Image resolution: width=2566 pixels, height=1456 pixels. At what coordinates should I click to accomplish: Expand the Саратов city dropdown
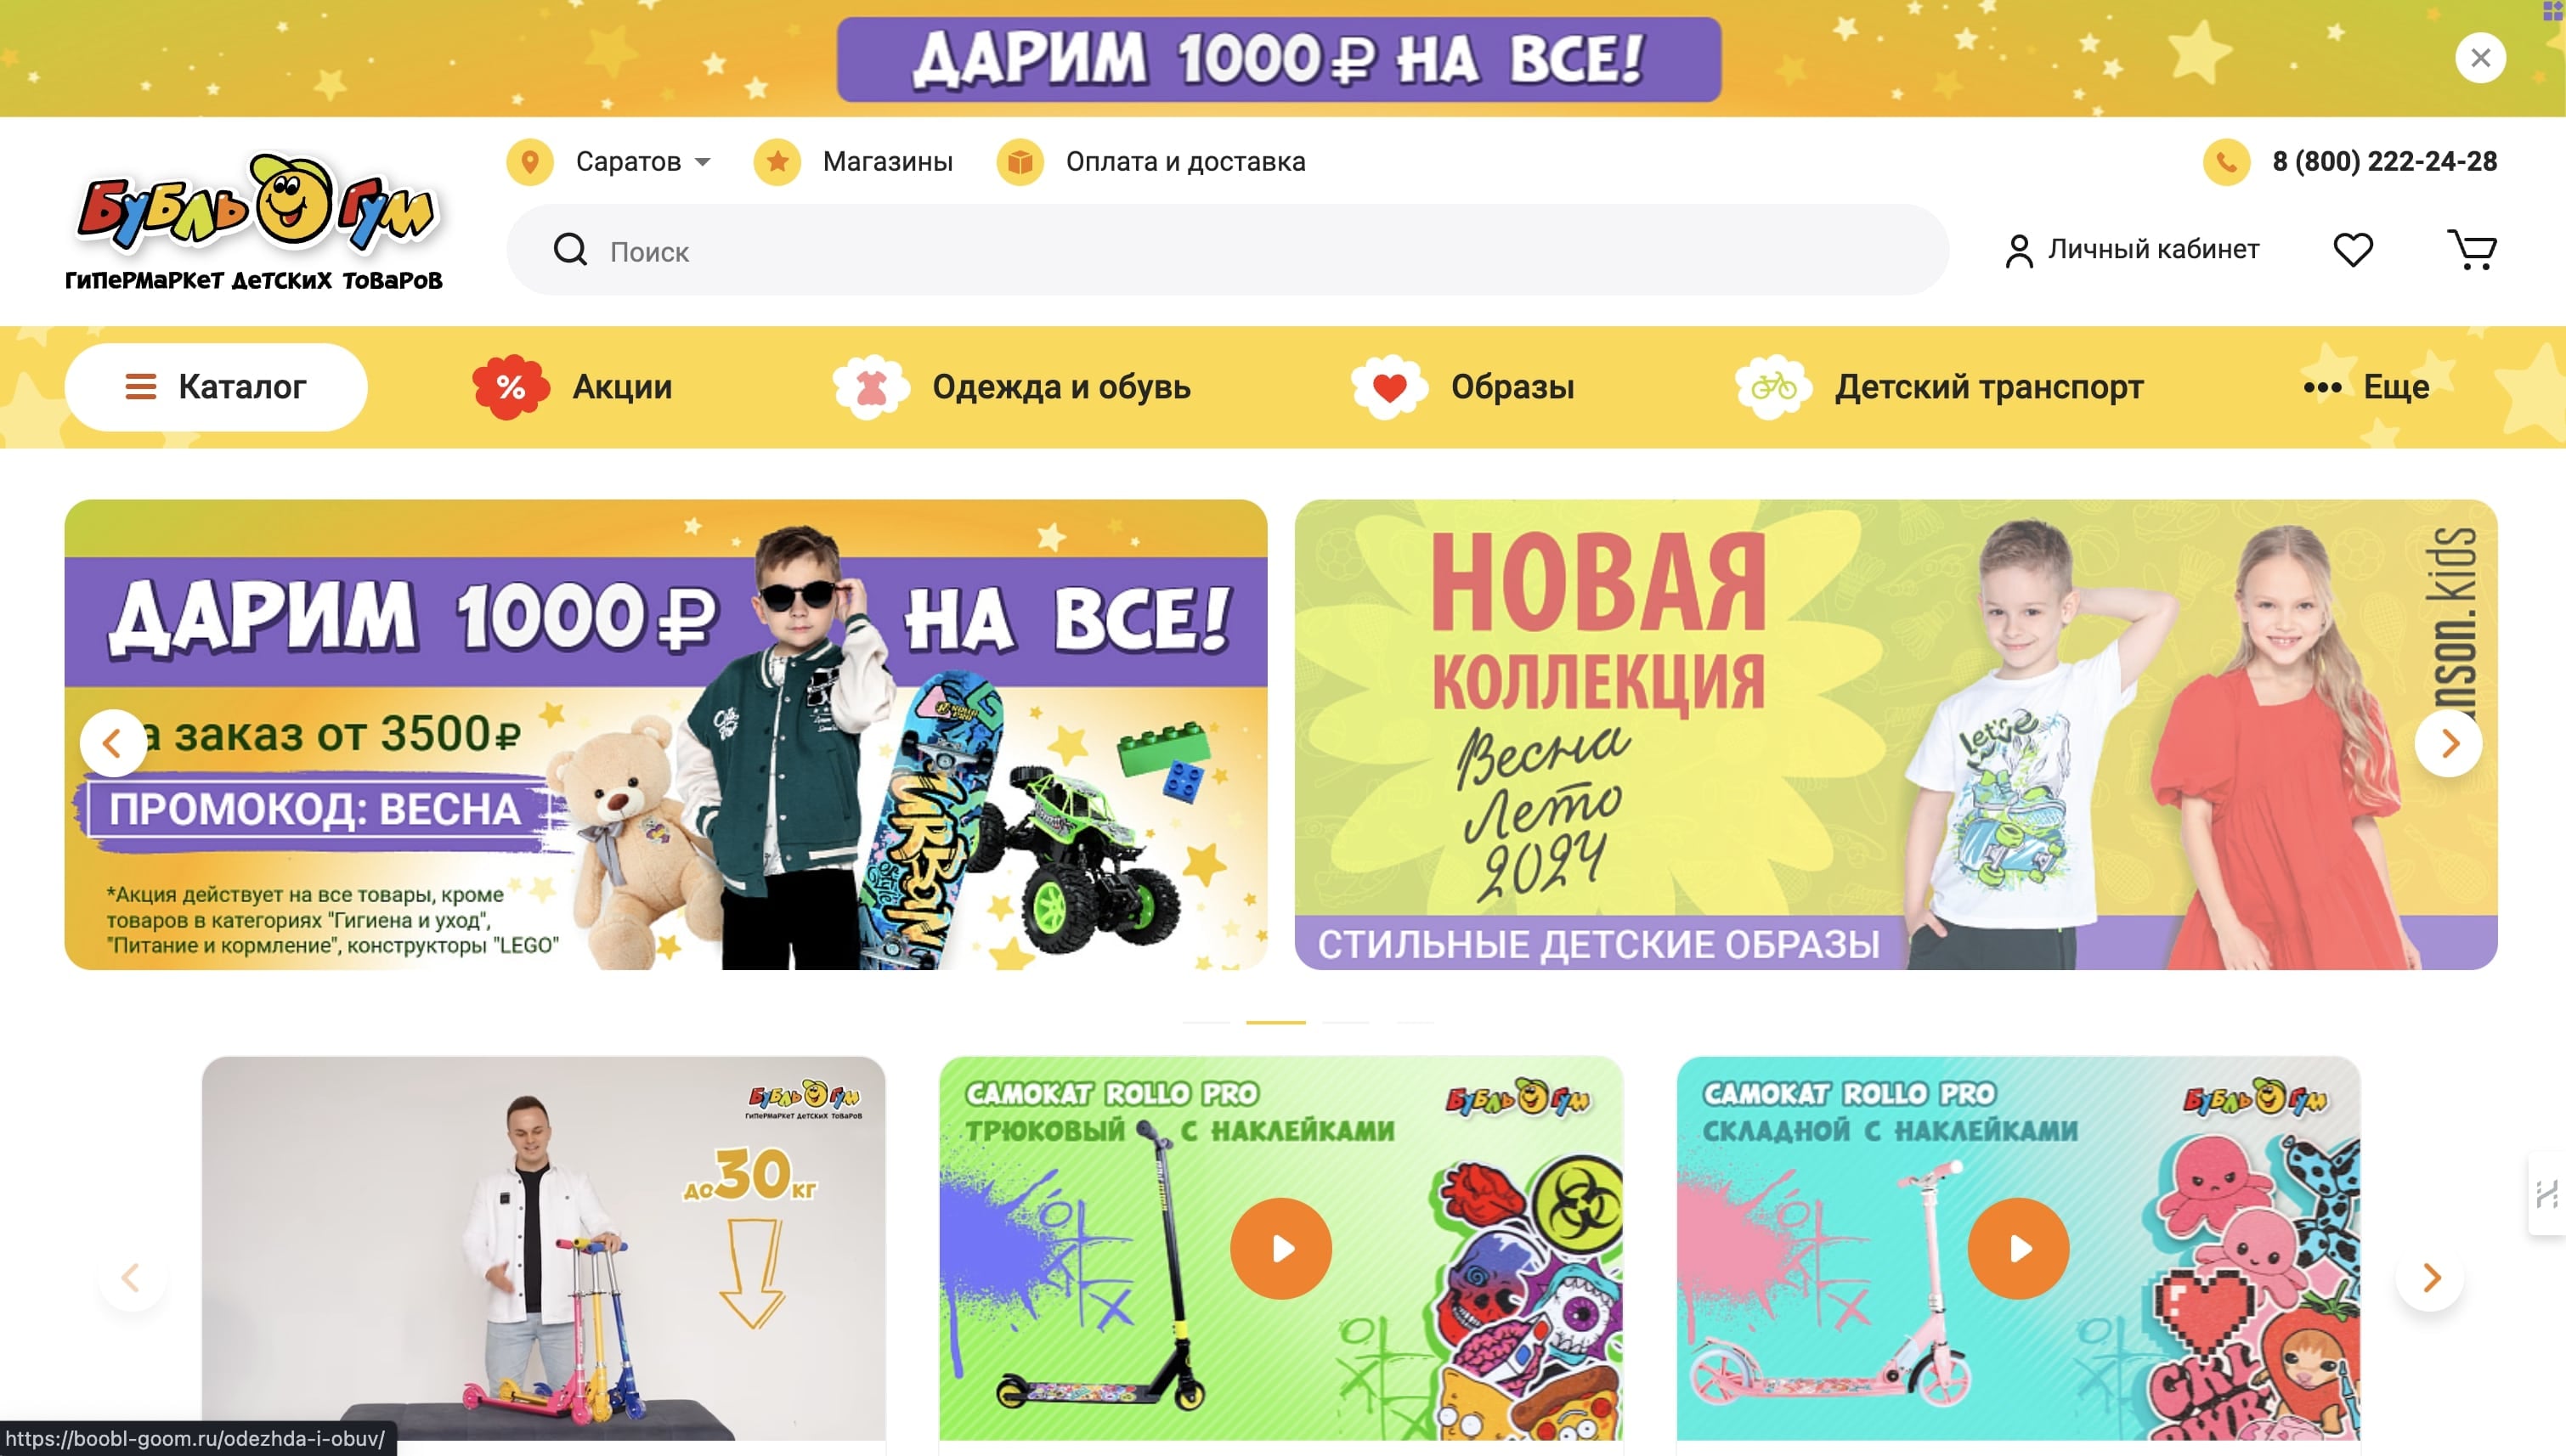(x=643, y=162)
